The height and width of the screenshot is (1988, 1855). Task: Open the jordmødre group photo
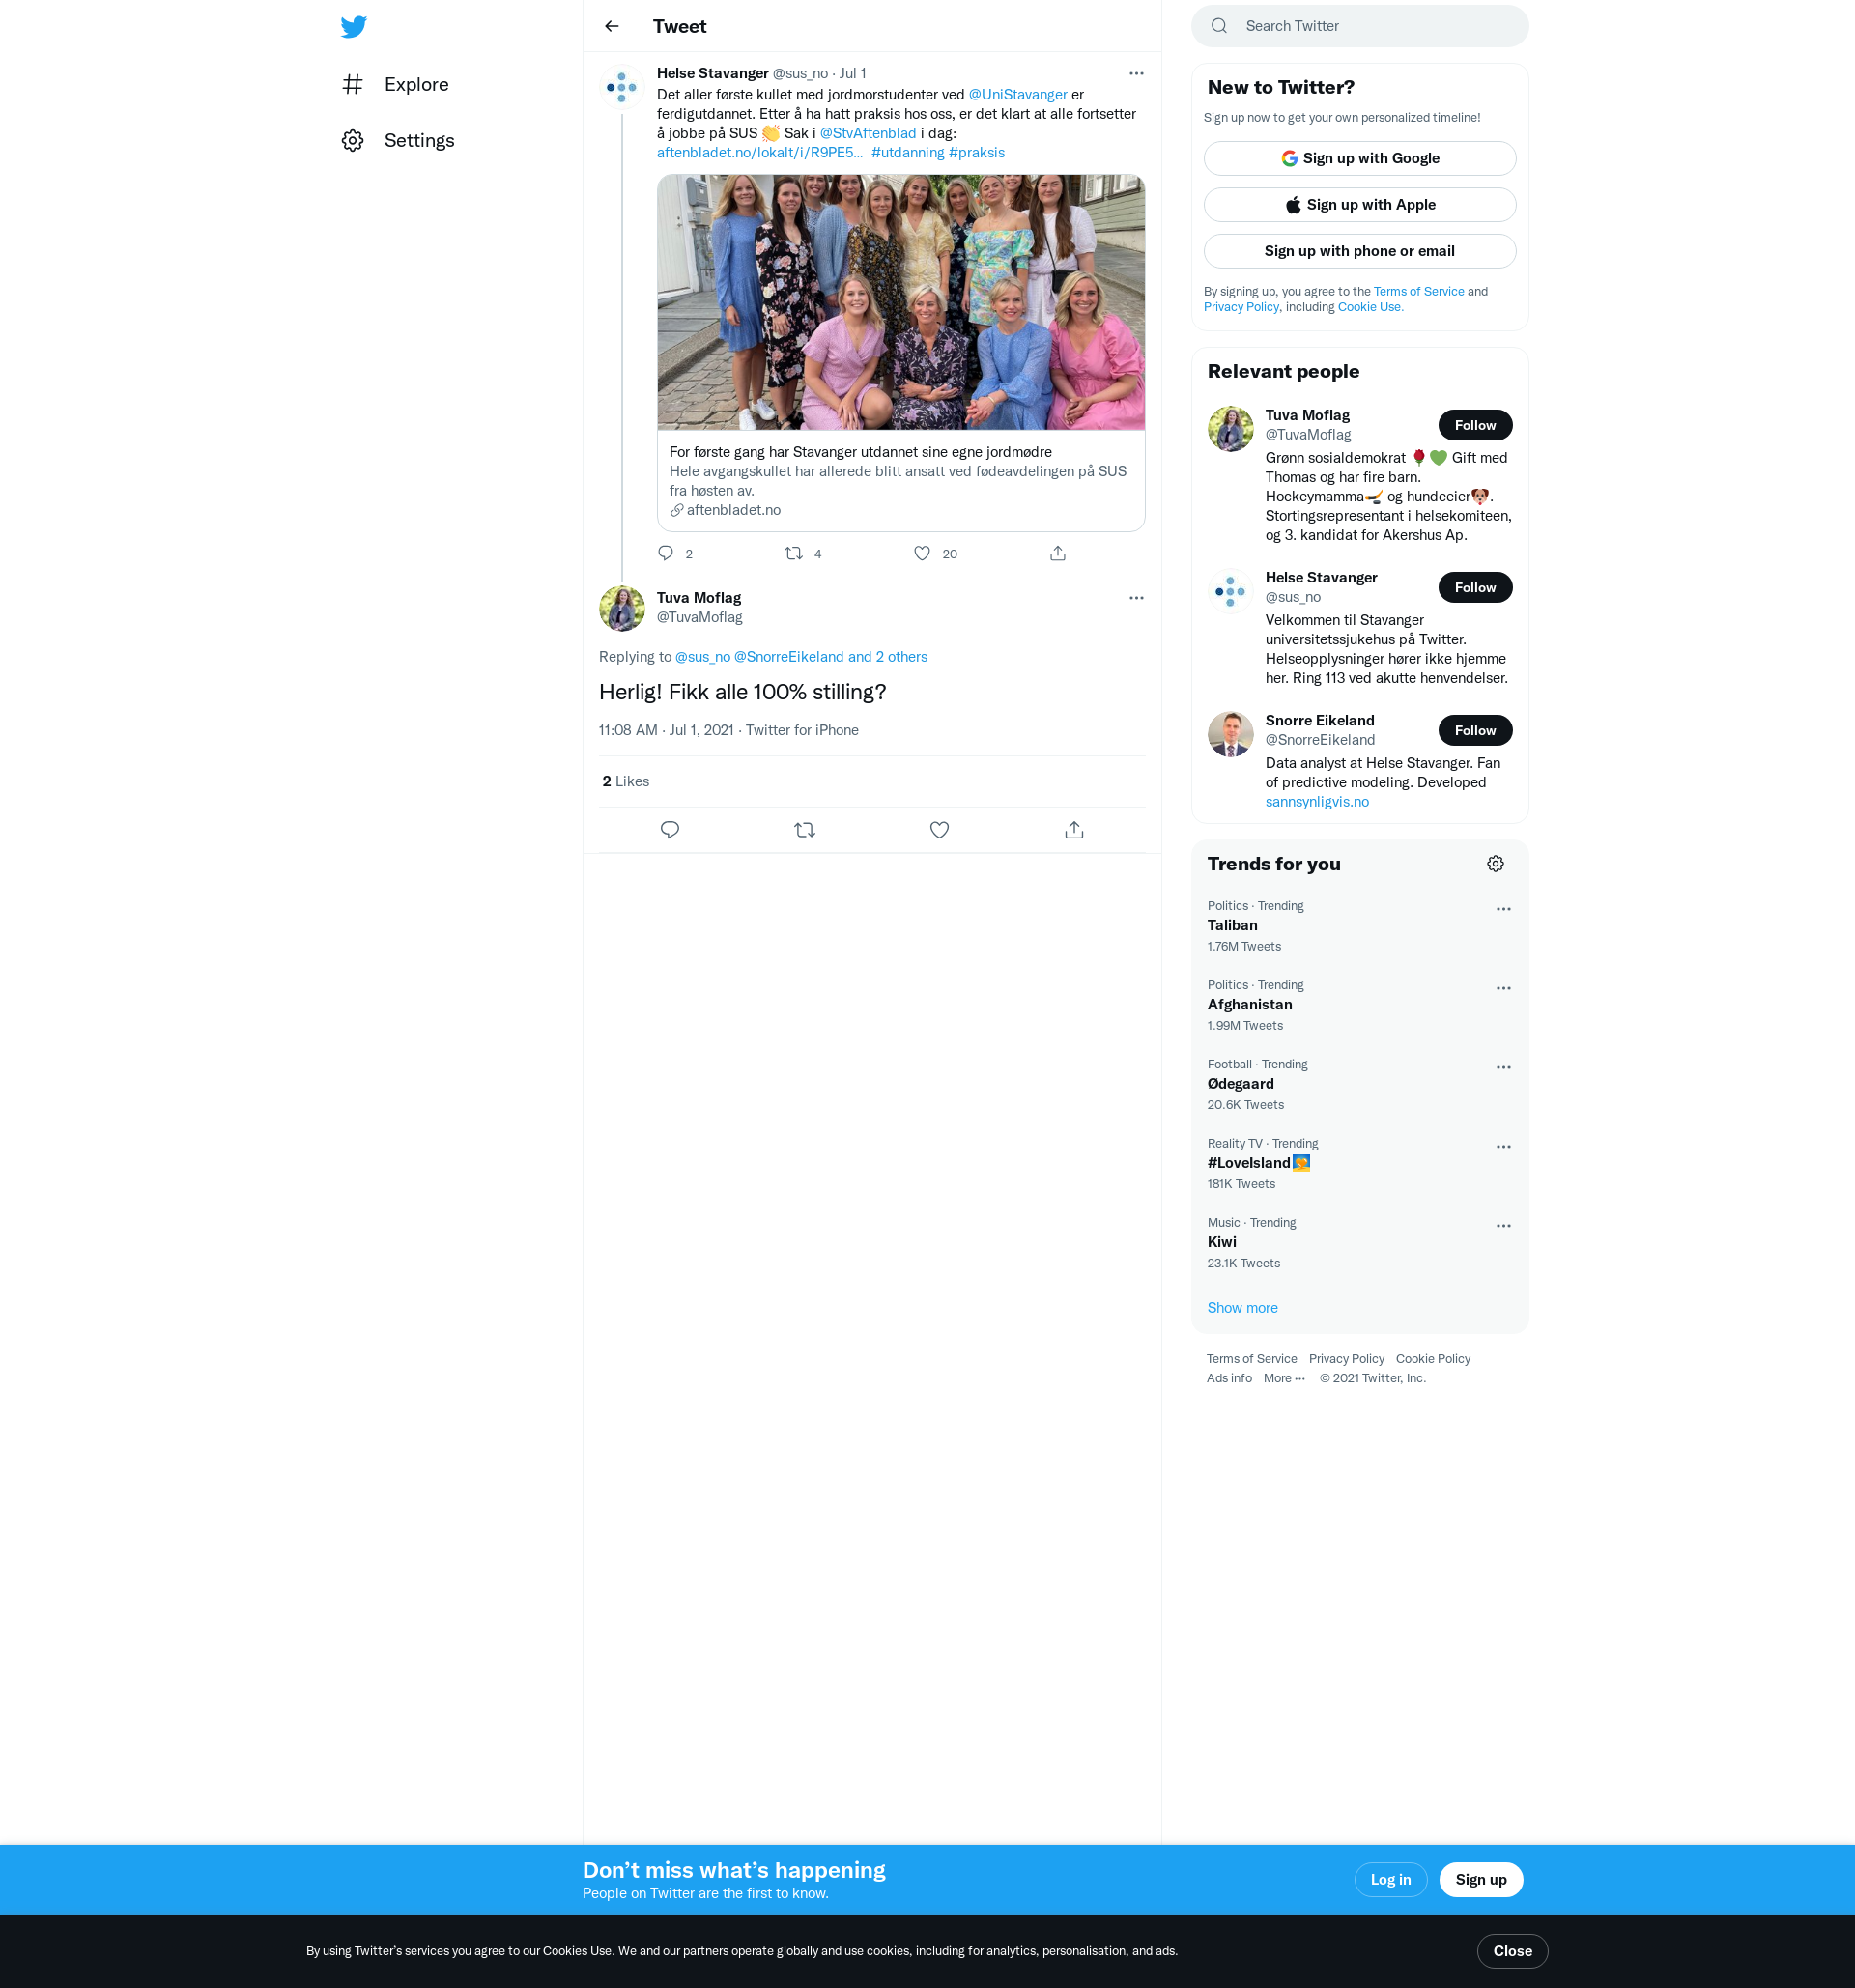[x=901, y=302]
